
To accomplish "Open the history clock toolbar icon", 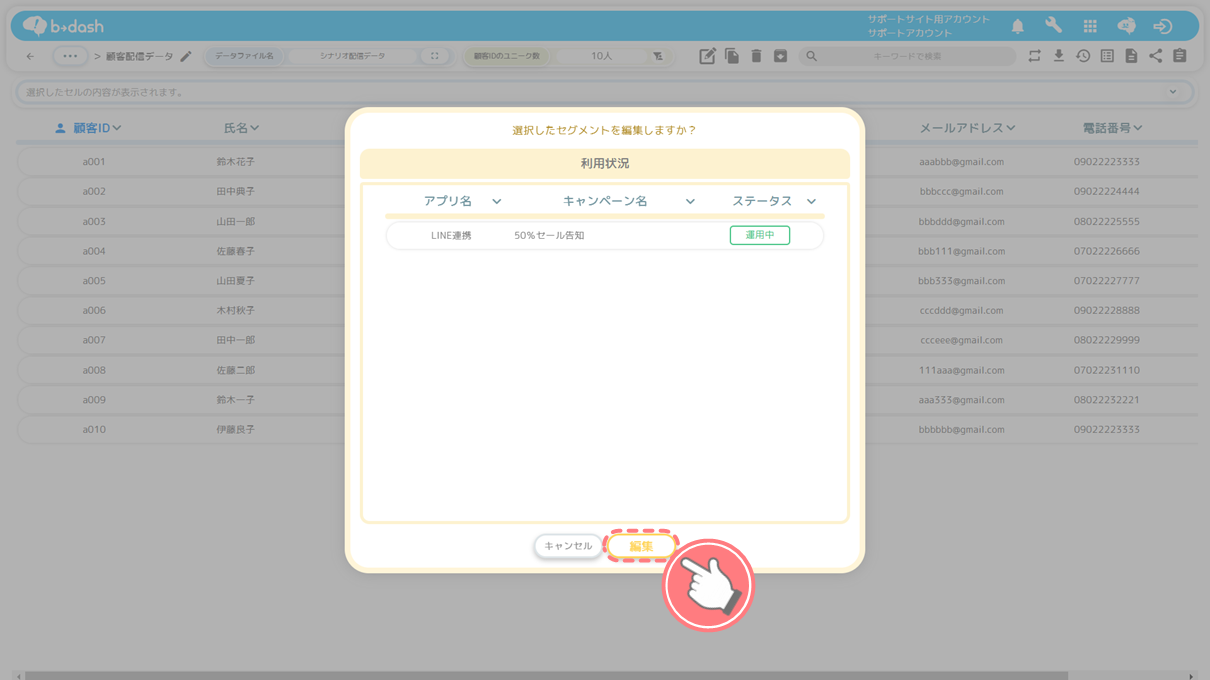I will [x=1083, y=56].
